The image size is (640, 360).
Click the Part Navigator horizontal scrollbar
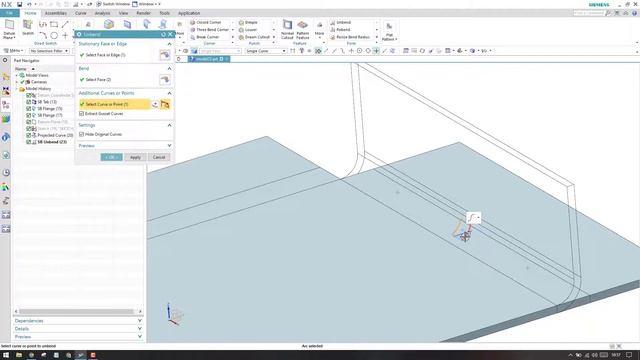pyautogui.click(x=78, y=311)
